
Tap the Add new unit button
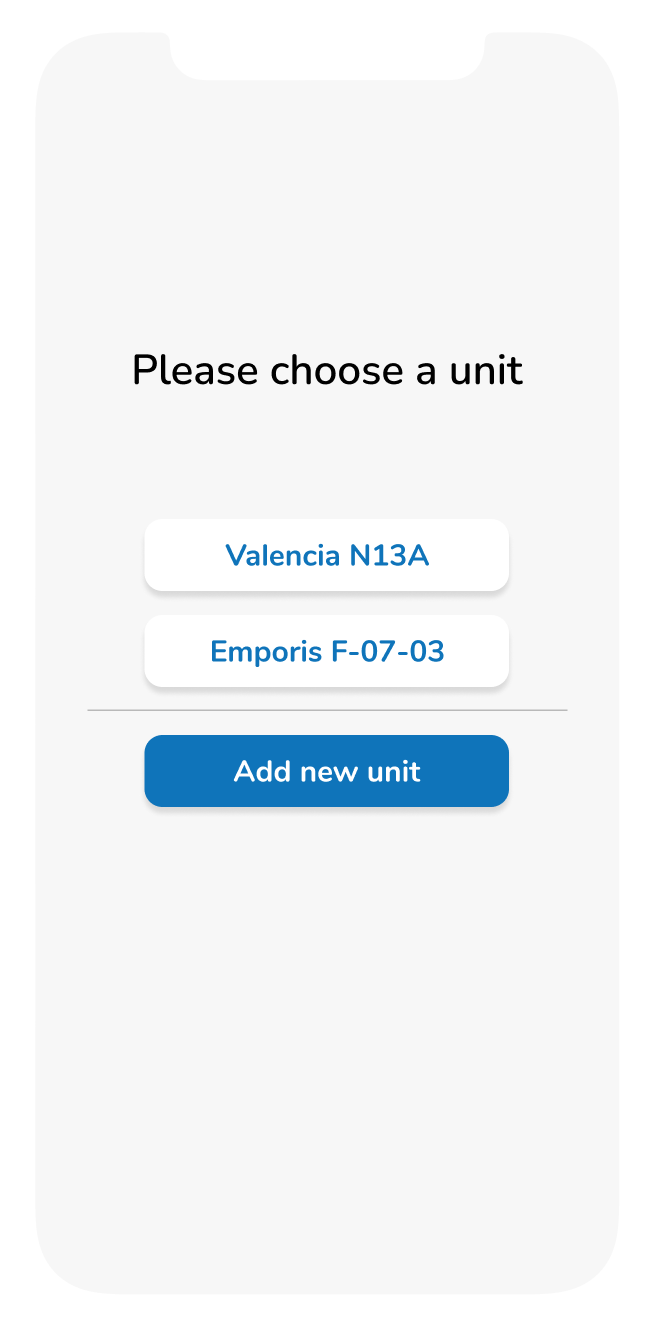coord(327,771)
